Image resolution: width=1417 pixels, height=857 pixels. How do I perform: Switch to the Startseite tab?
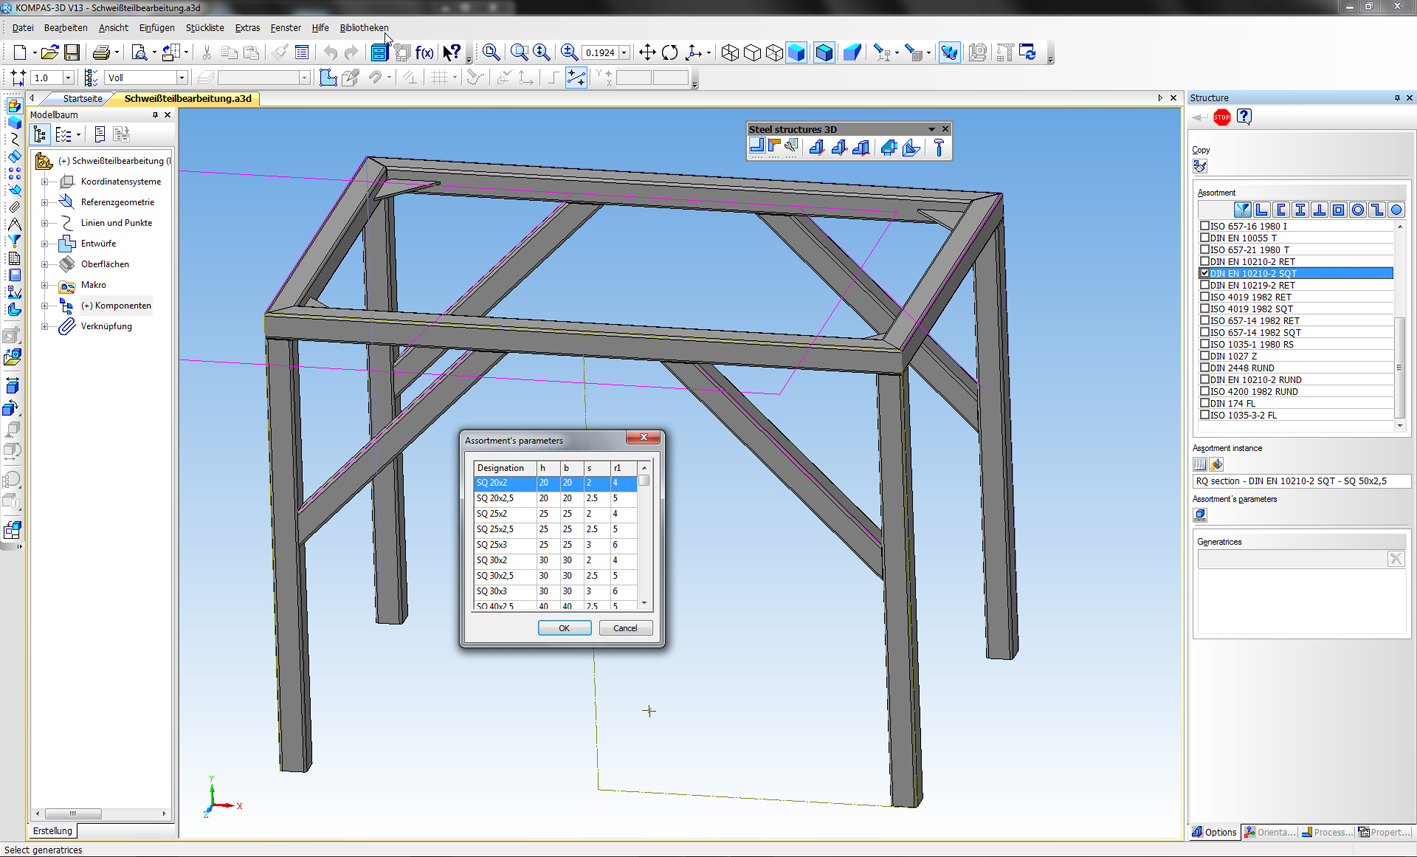[82, 99]
